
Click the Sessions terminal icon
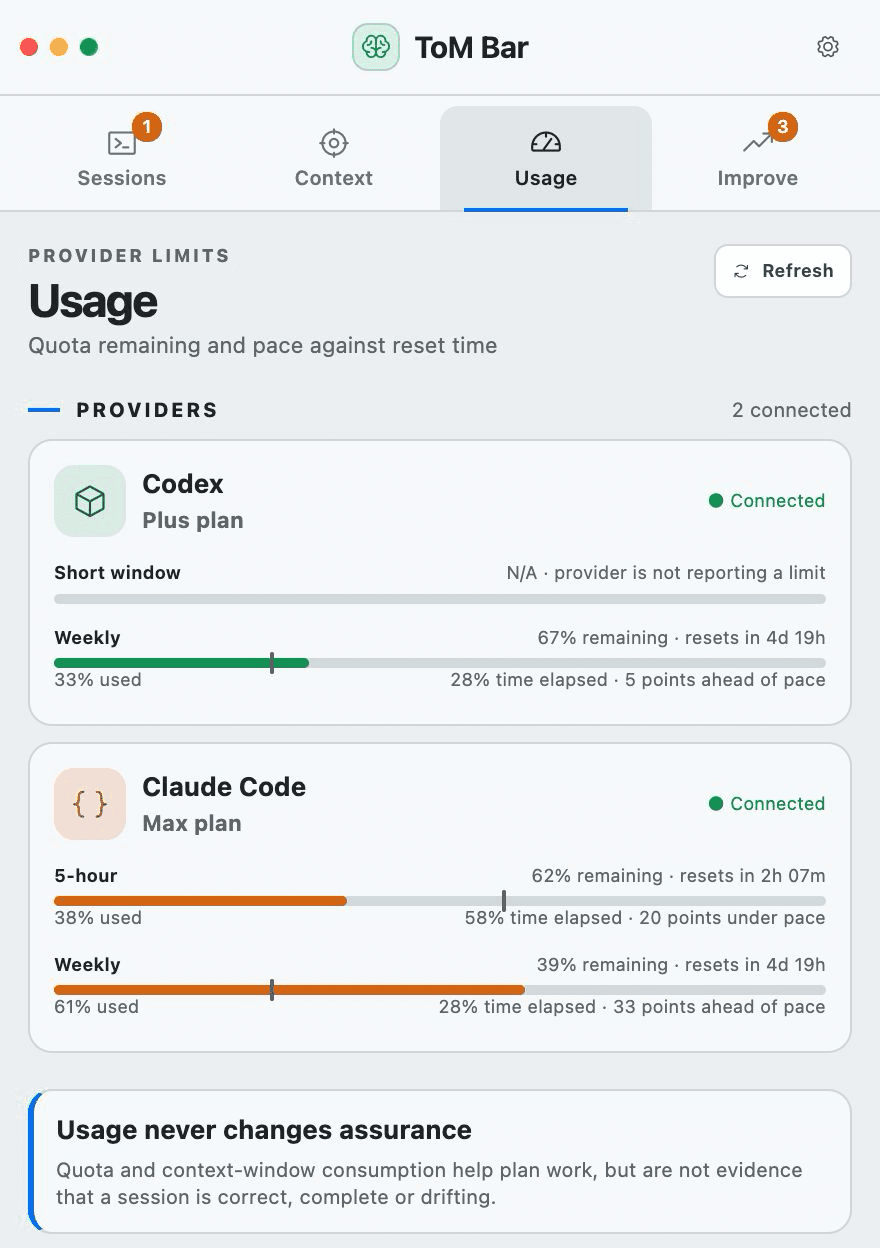click(122, 143)
